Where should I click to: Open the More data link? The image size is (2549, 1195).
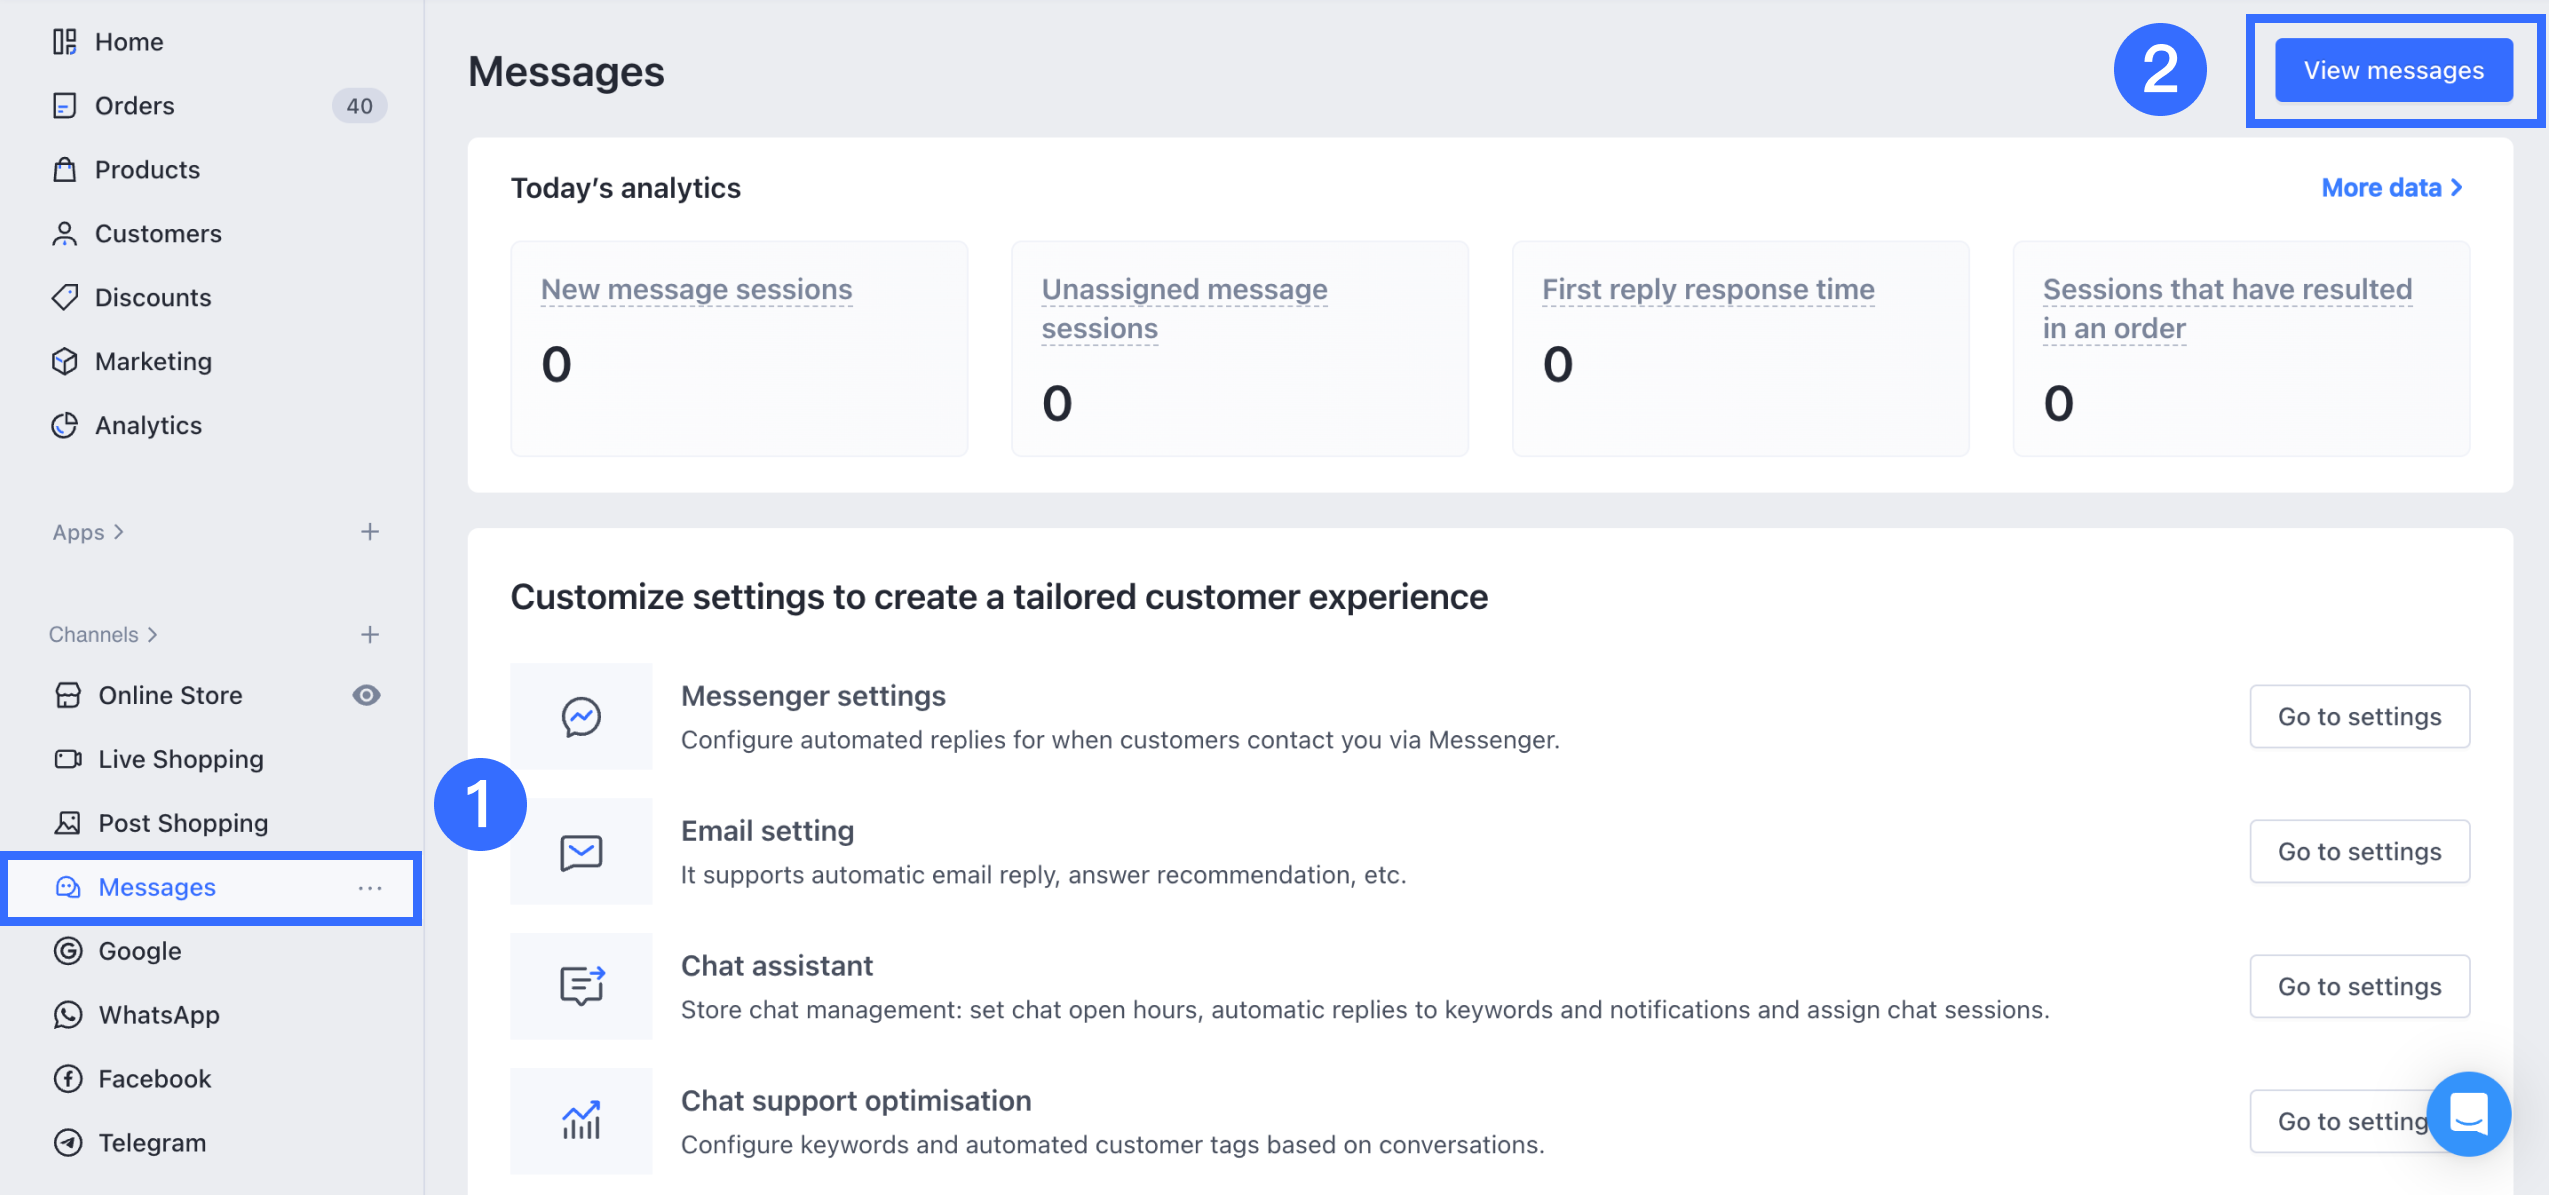point(2391,188)
